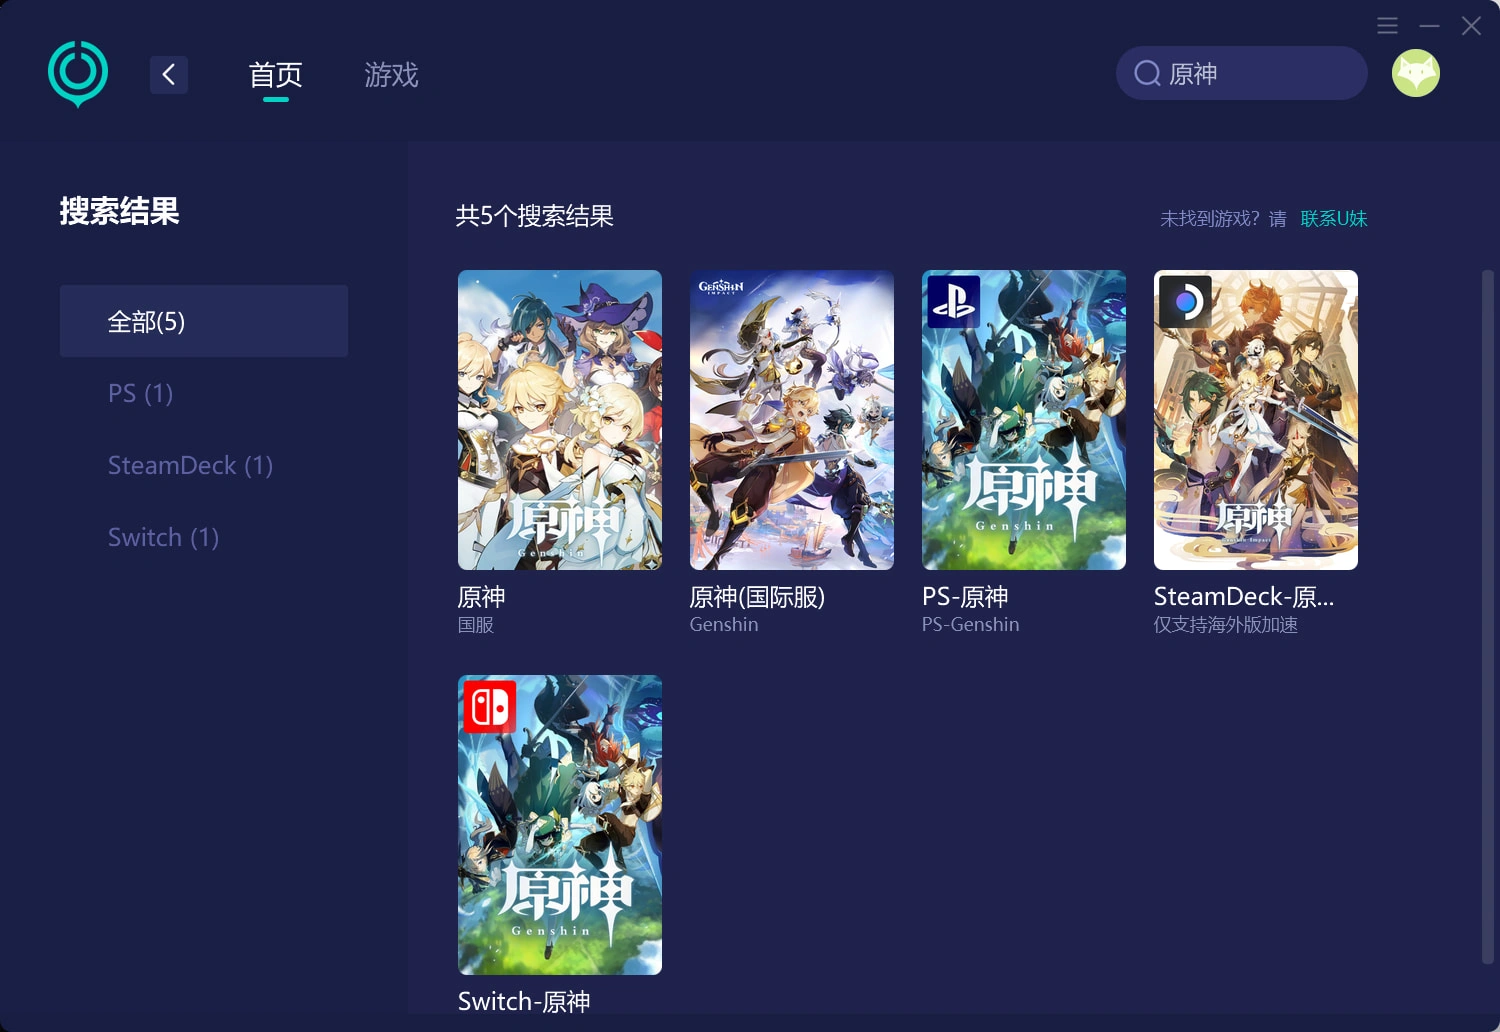1500x1032 pixels.
Task: Minimize the window
Action: (1430, 26)
